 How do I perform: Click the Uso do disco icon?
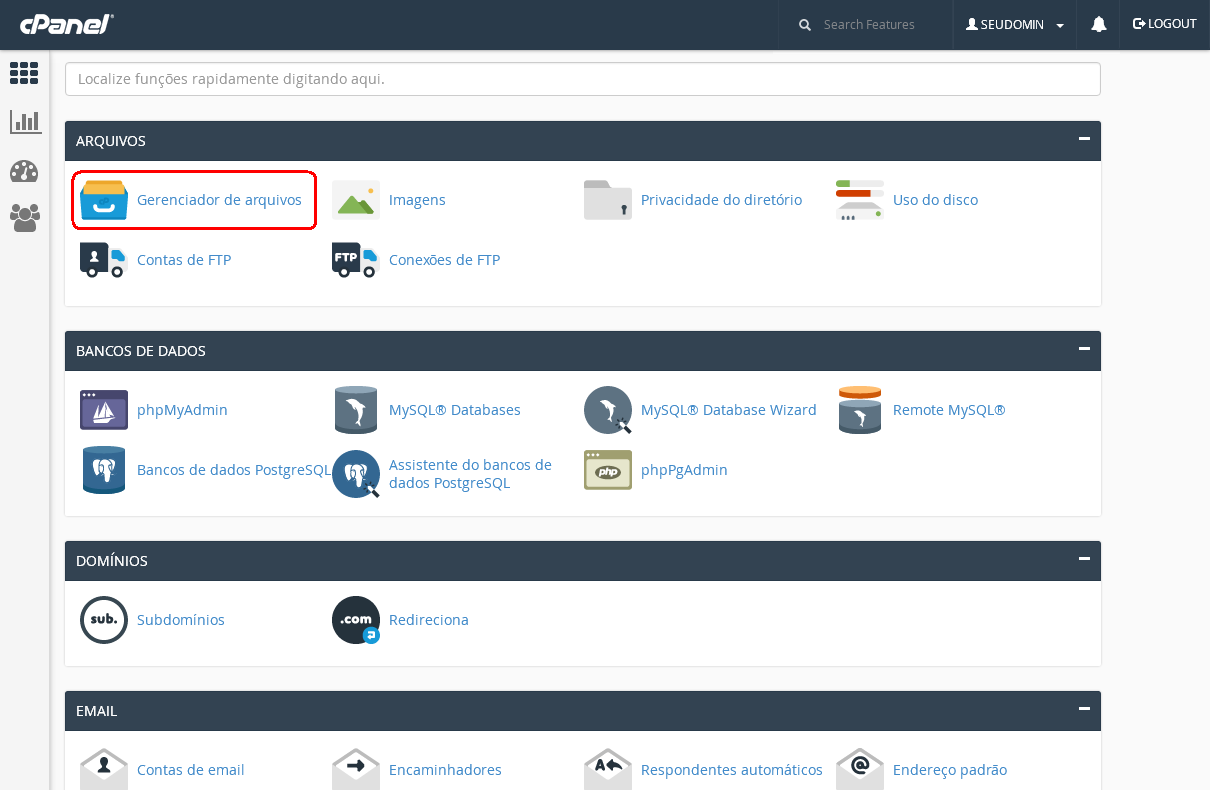(860, 200)
